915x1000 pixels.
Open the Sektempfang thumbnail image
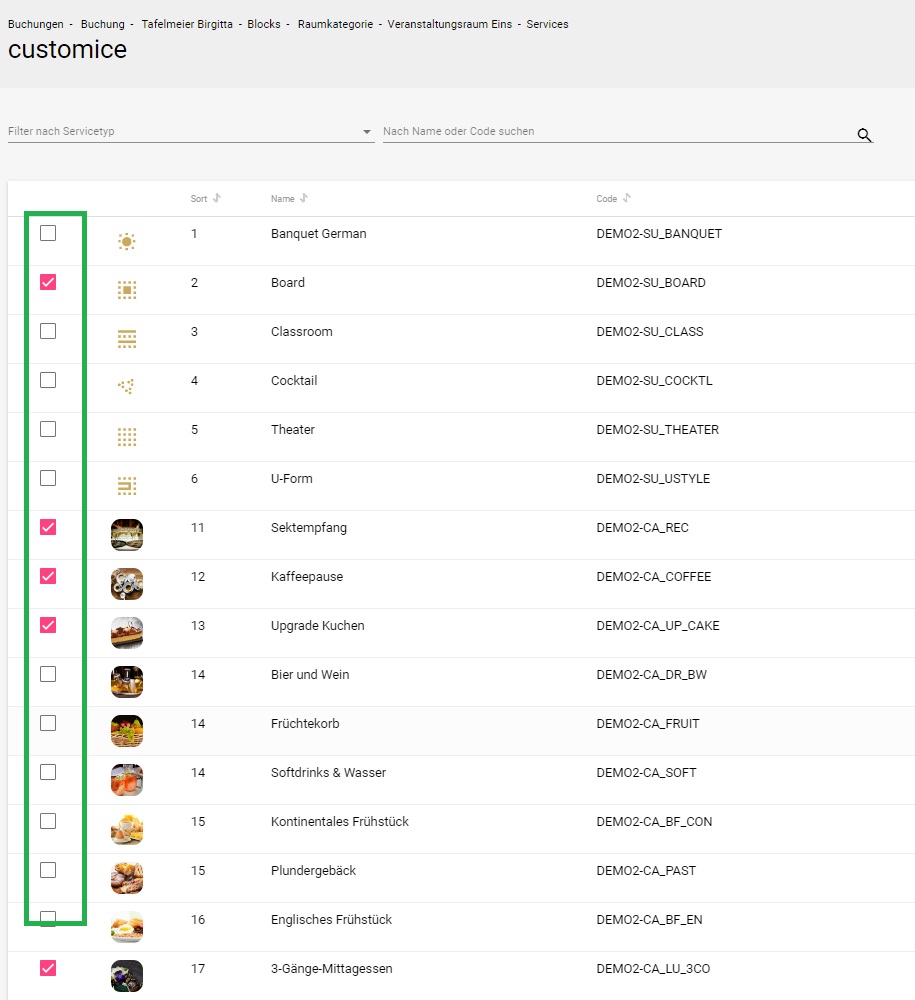click(127, 534)
